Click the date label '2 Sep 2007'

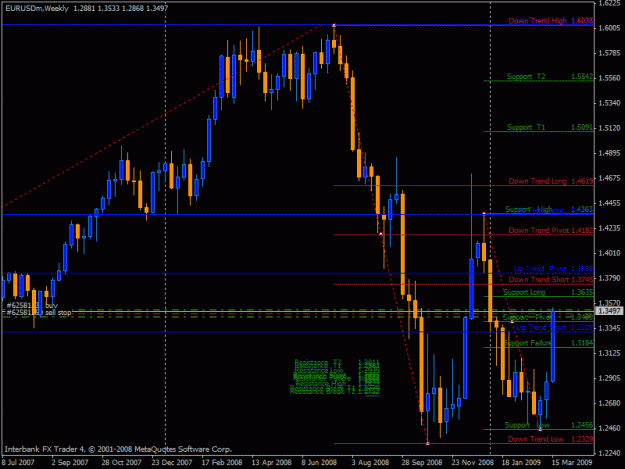point(70,462)
